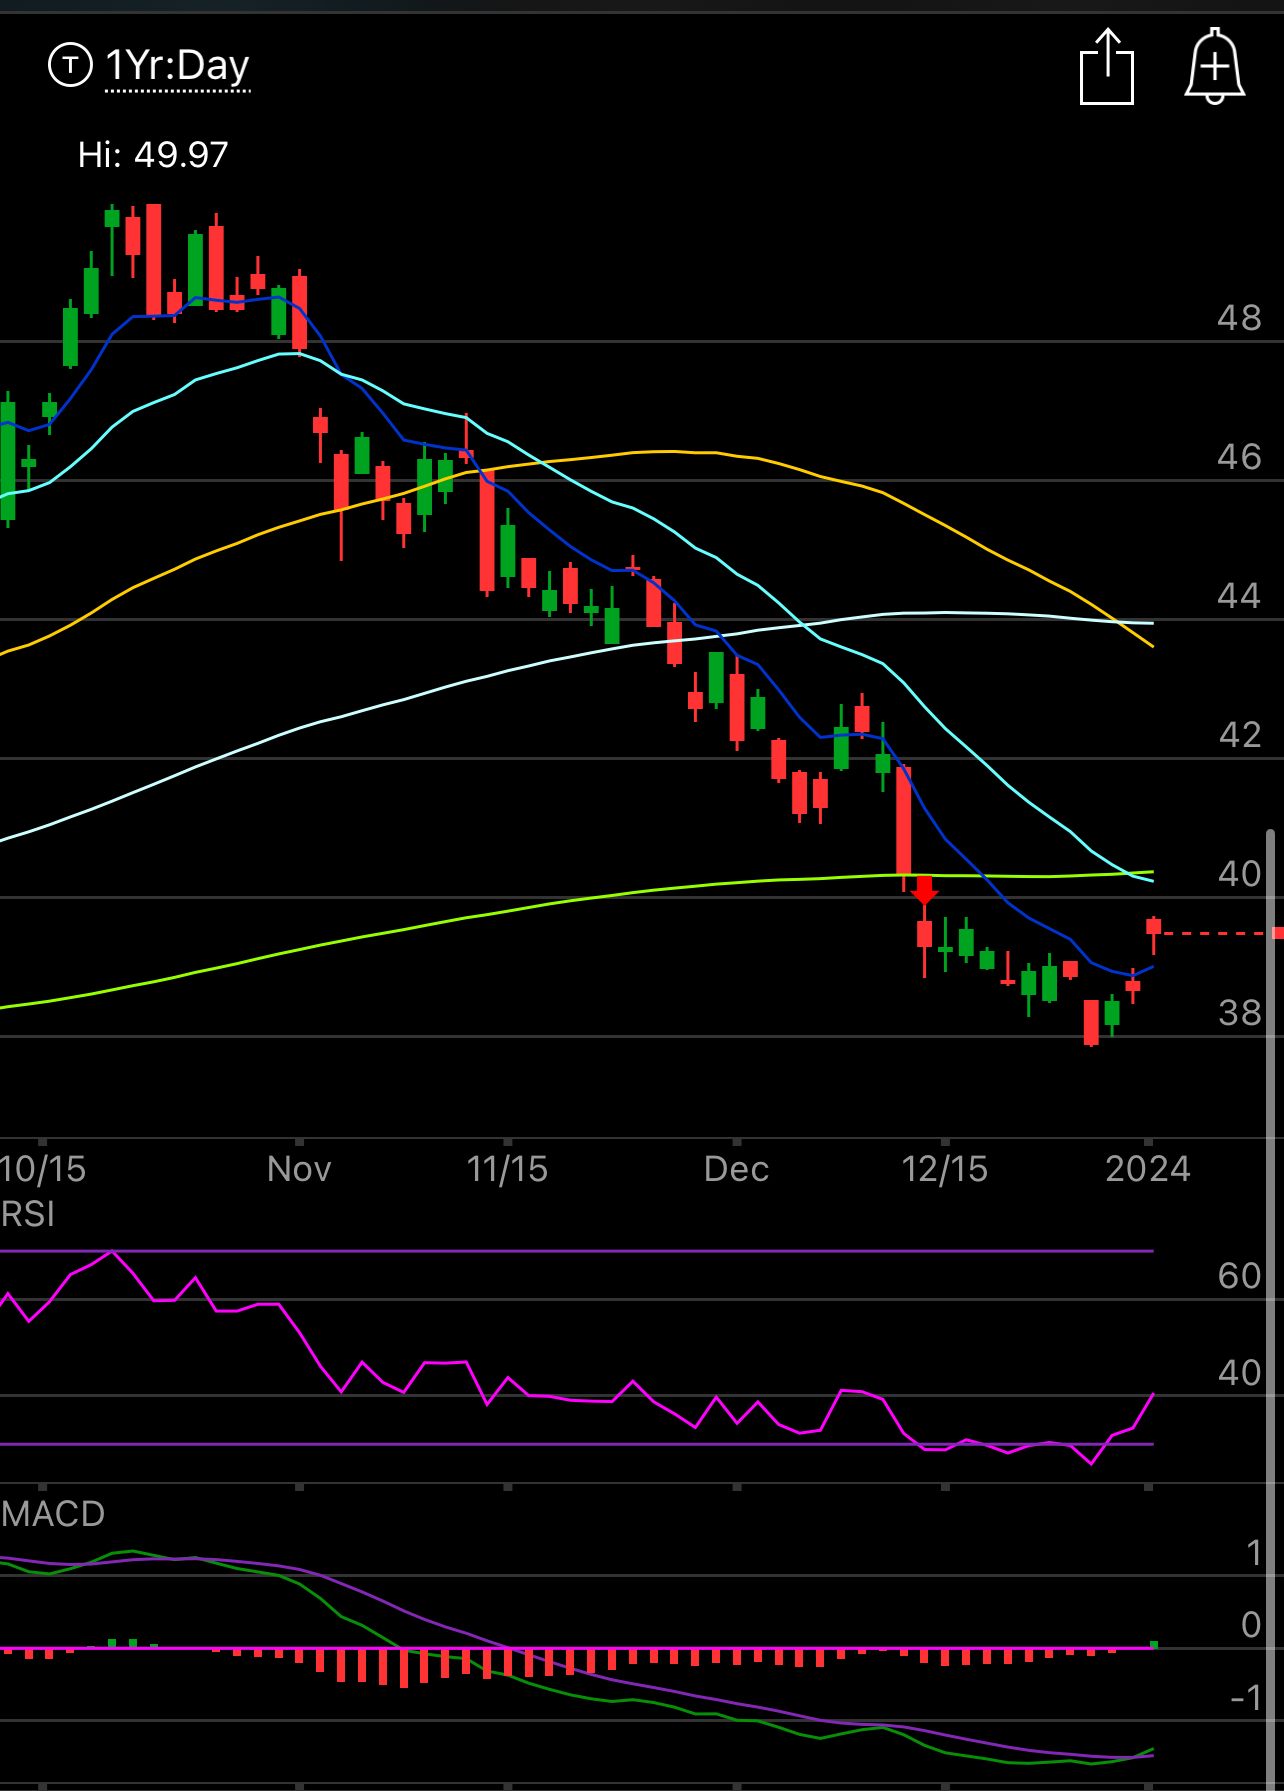Image resolution: width=1284 pixels, height=1791 pixels.
Task: Tap the share/export icon
Action: tap(1107, 66)
